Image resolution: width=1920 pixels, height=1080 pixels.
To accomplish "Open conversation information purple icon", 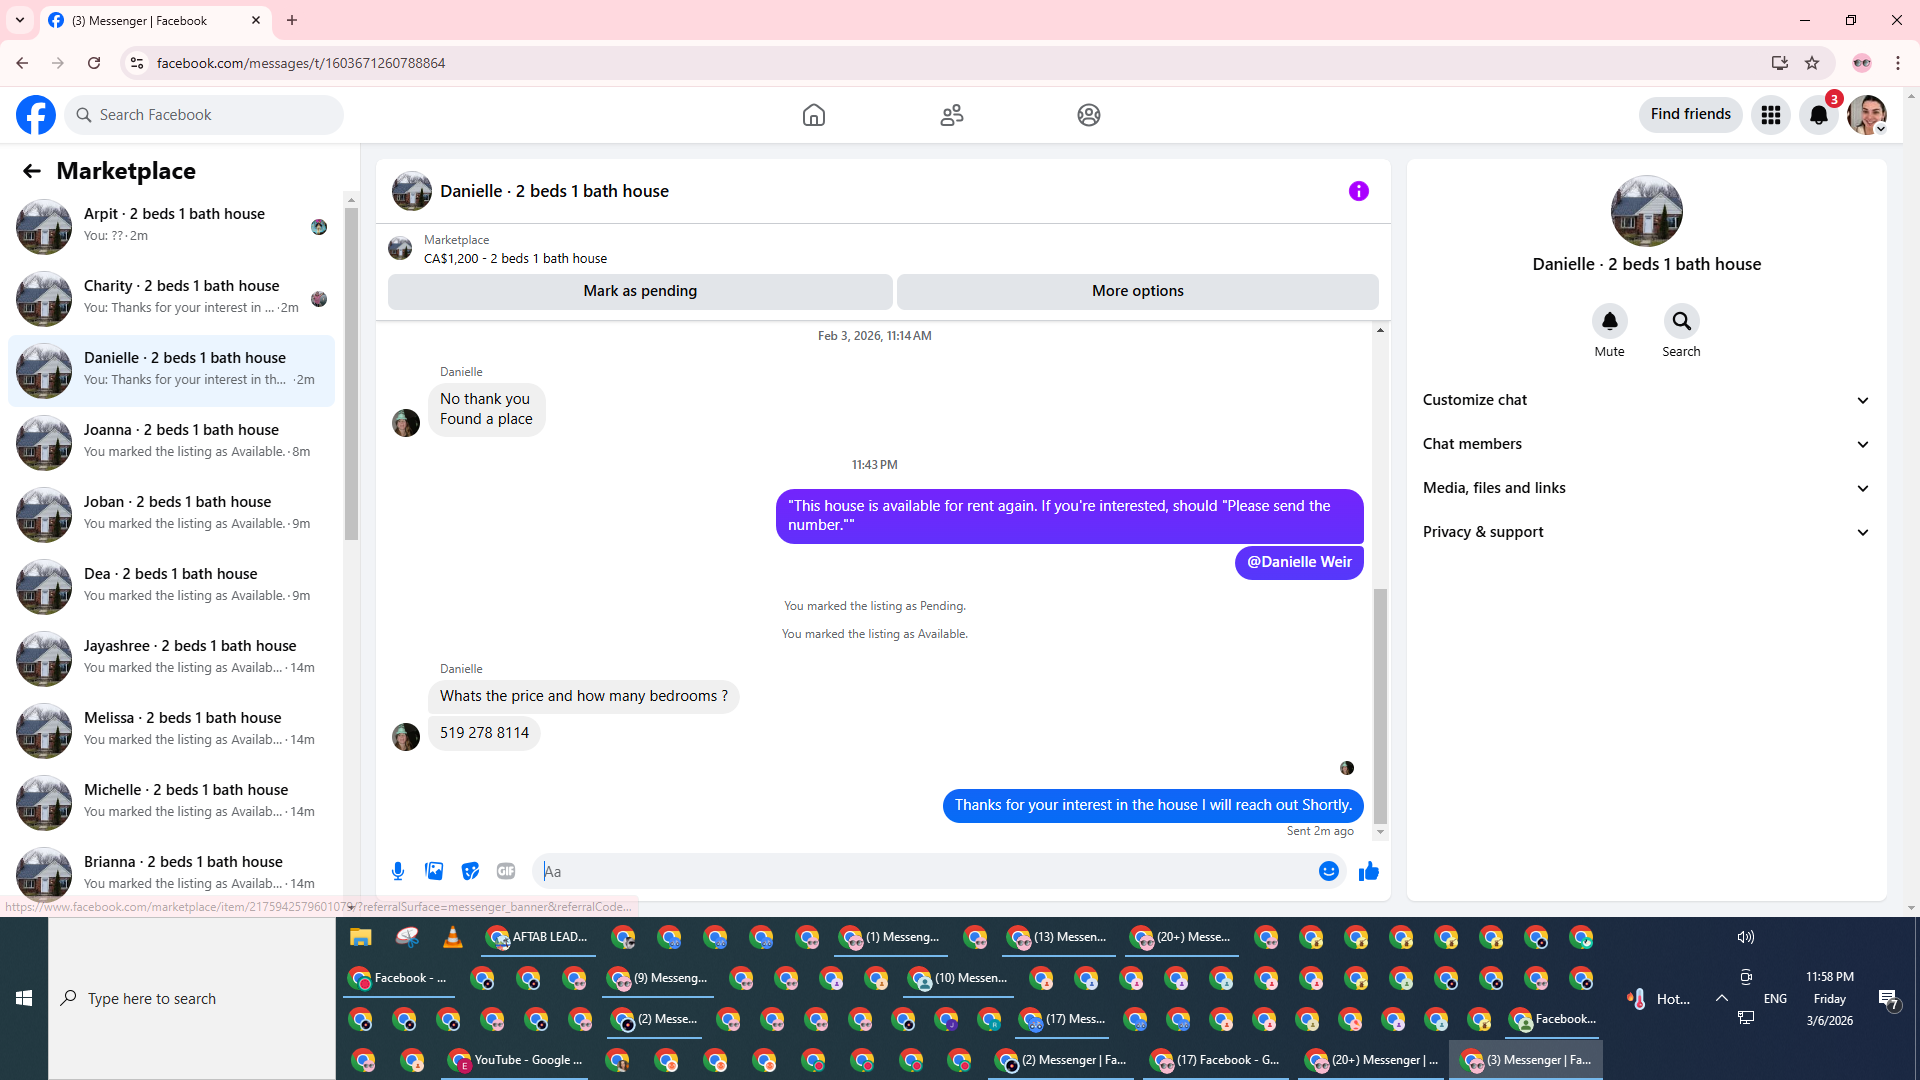I will coord(1358,191).
